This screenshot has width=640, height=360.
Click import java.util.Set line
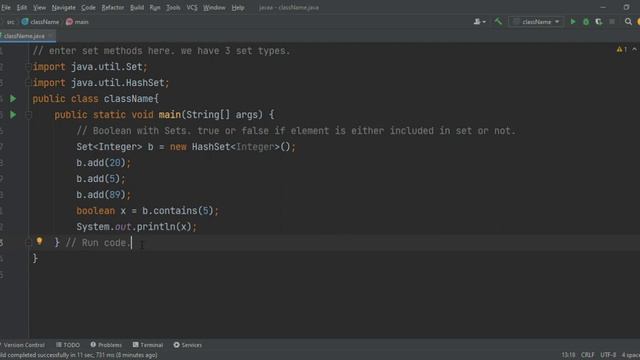(90, 67)
